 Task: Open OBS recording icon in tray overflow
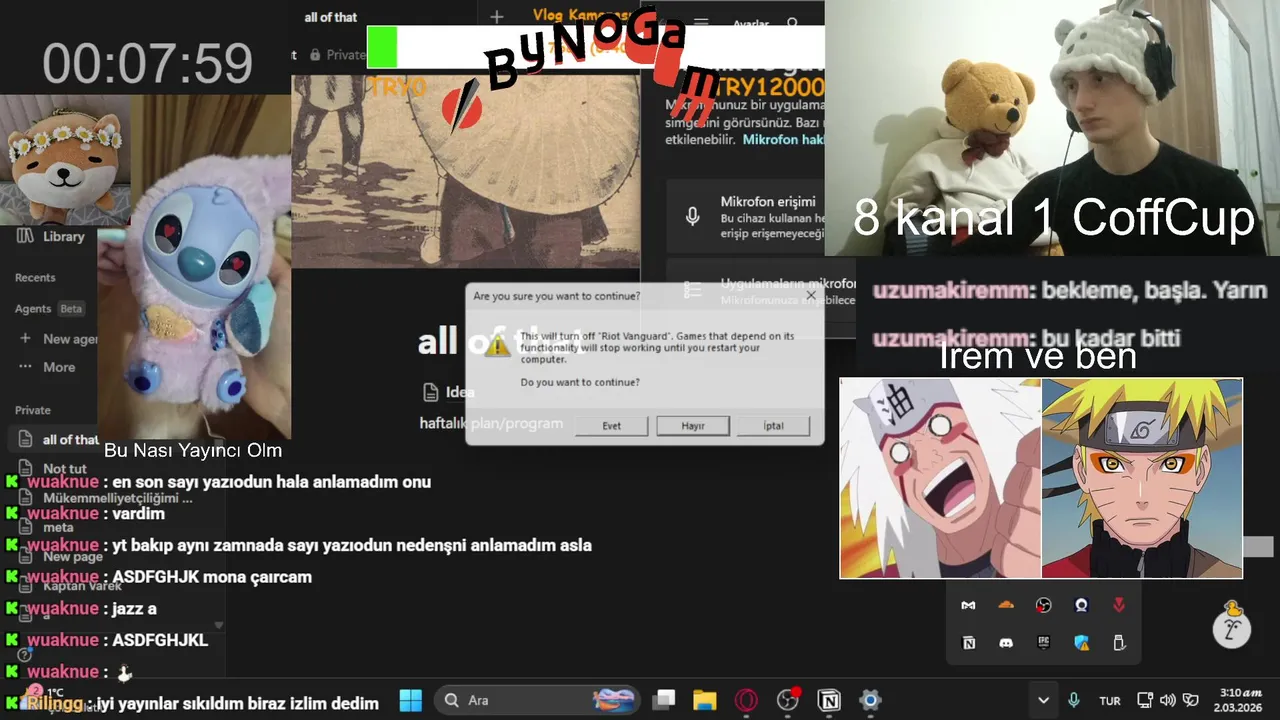coord(1044,605)
